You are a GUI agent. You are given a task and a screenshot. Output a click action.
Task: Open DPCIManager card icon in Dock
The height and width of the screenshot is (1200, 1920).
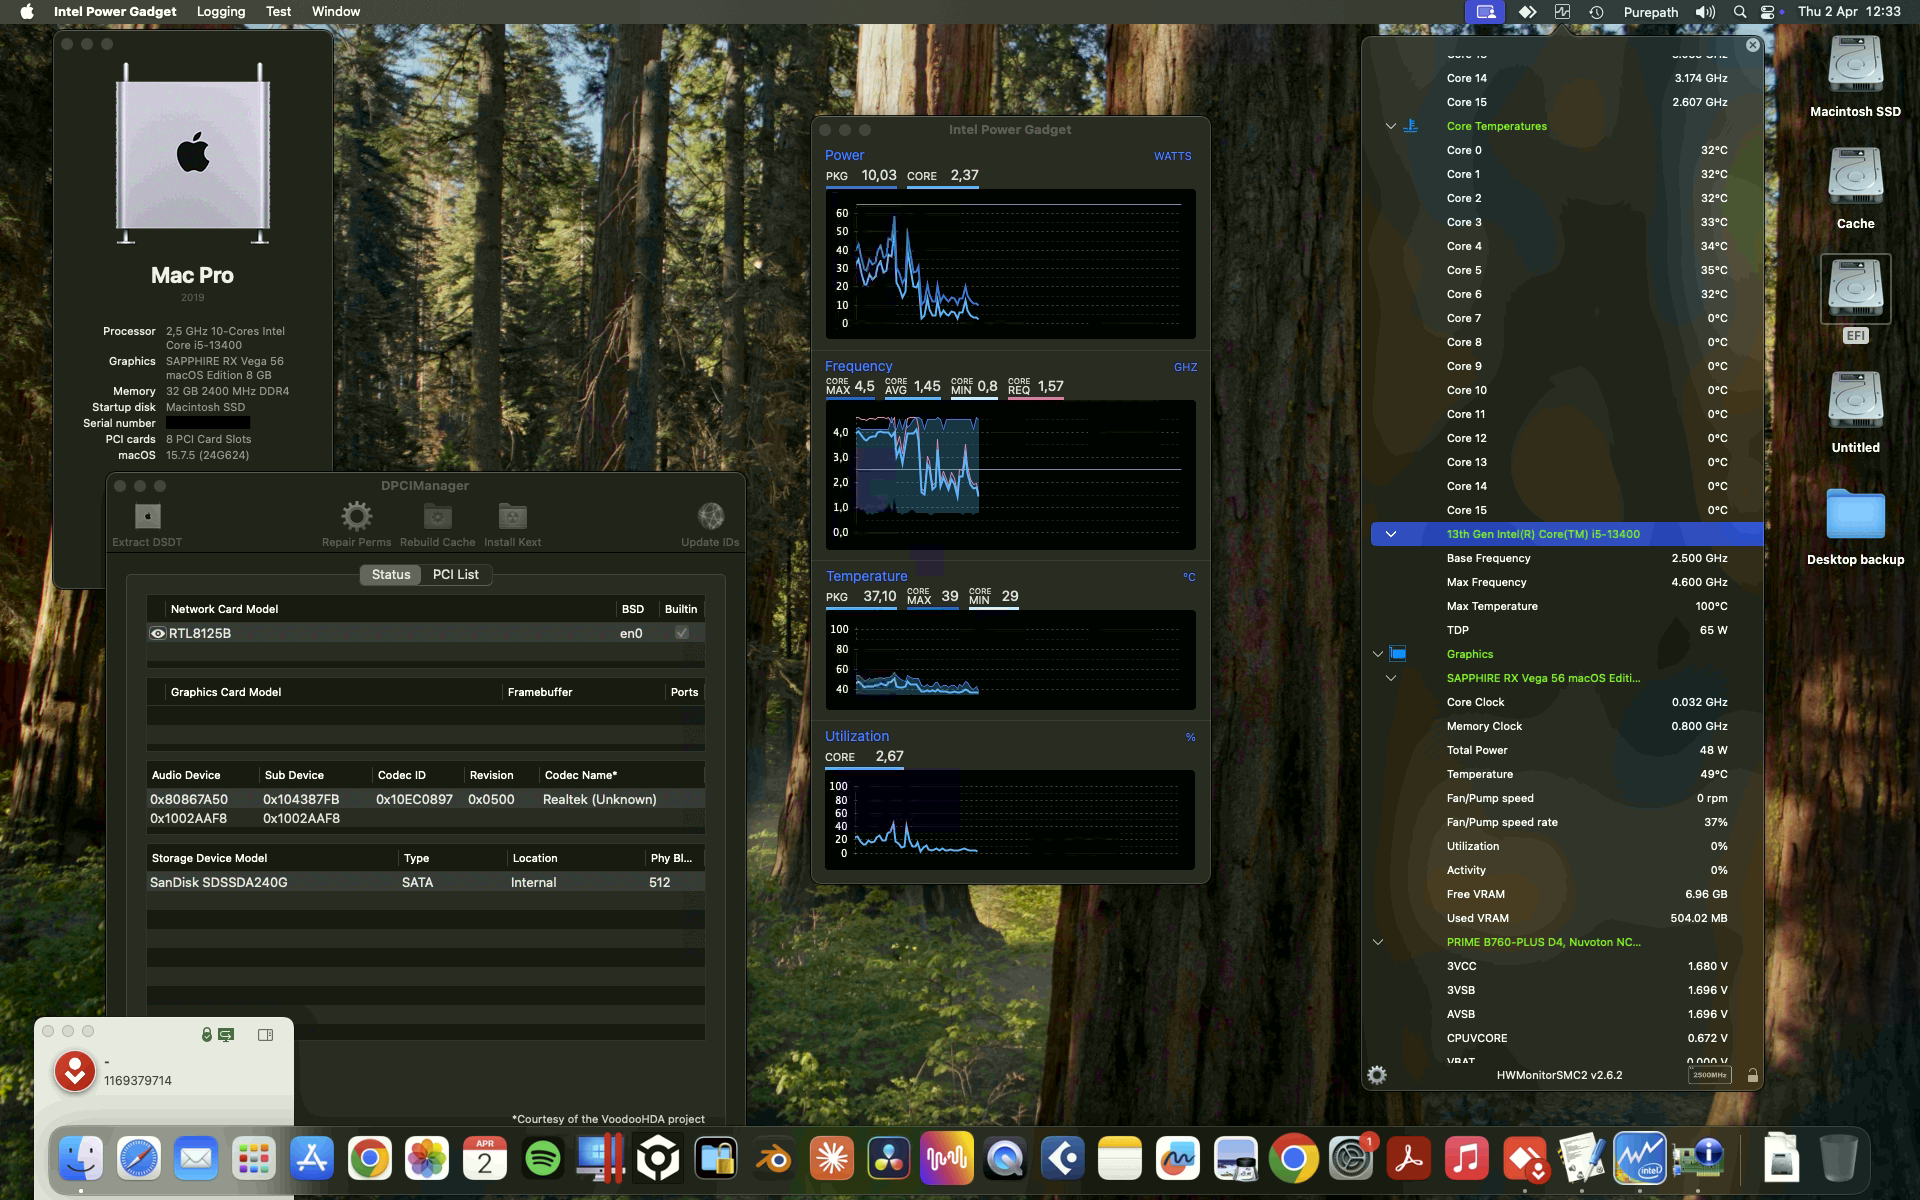[x=1697, y=1159]
